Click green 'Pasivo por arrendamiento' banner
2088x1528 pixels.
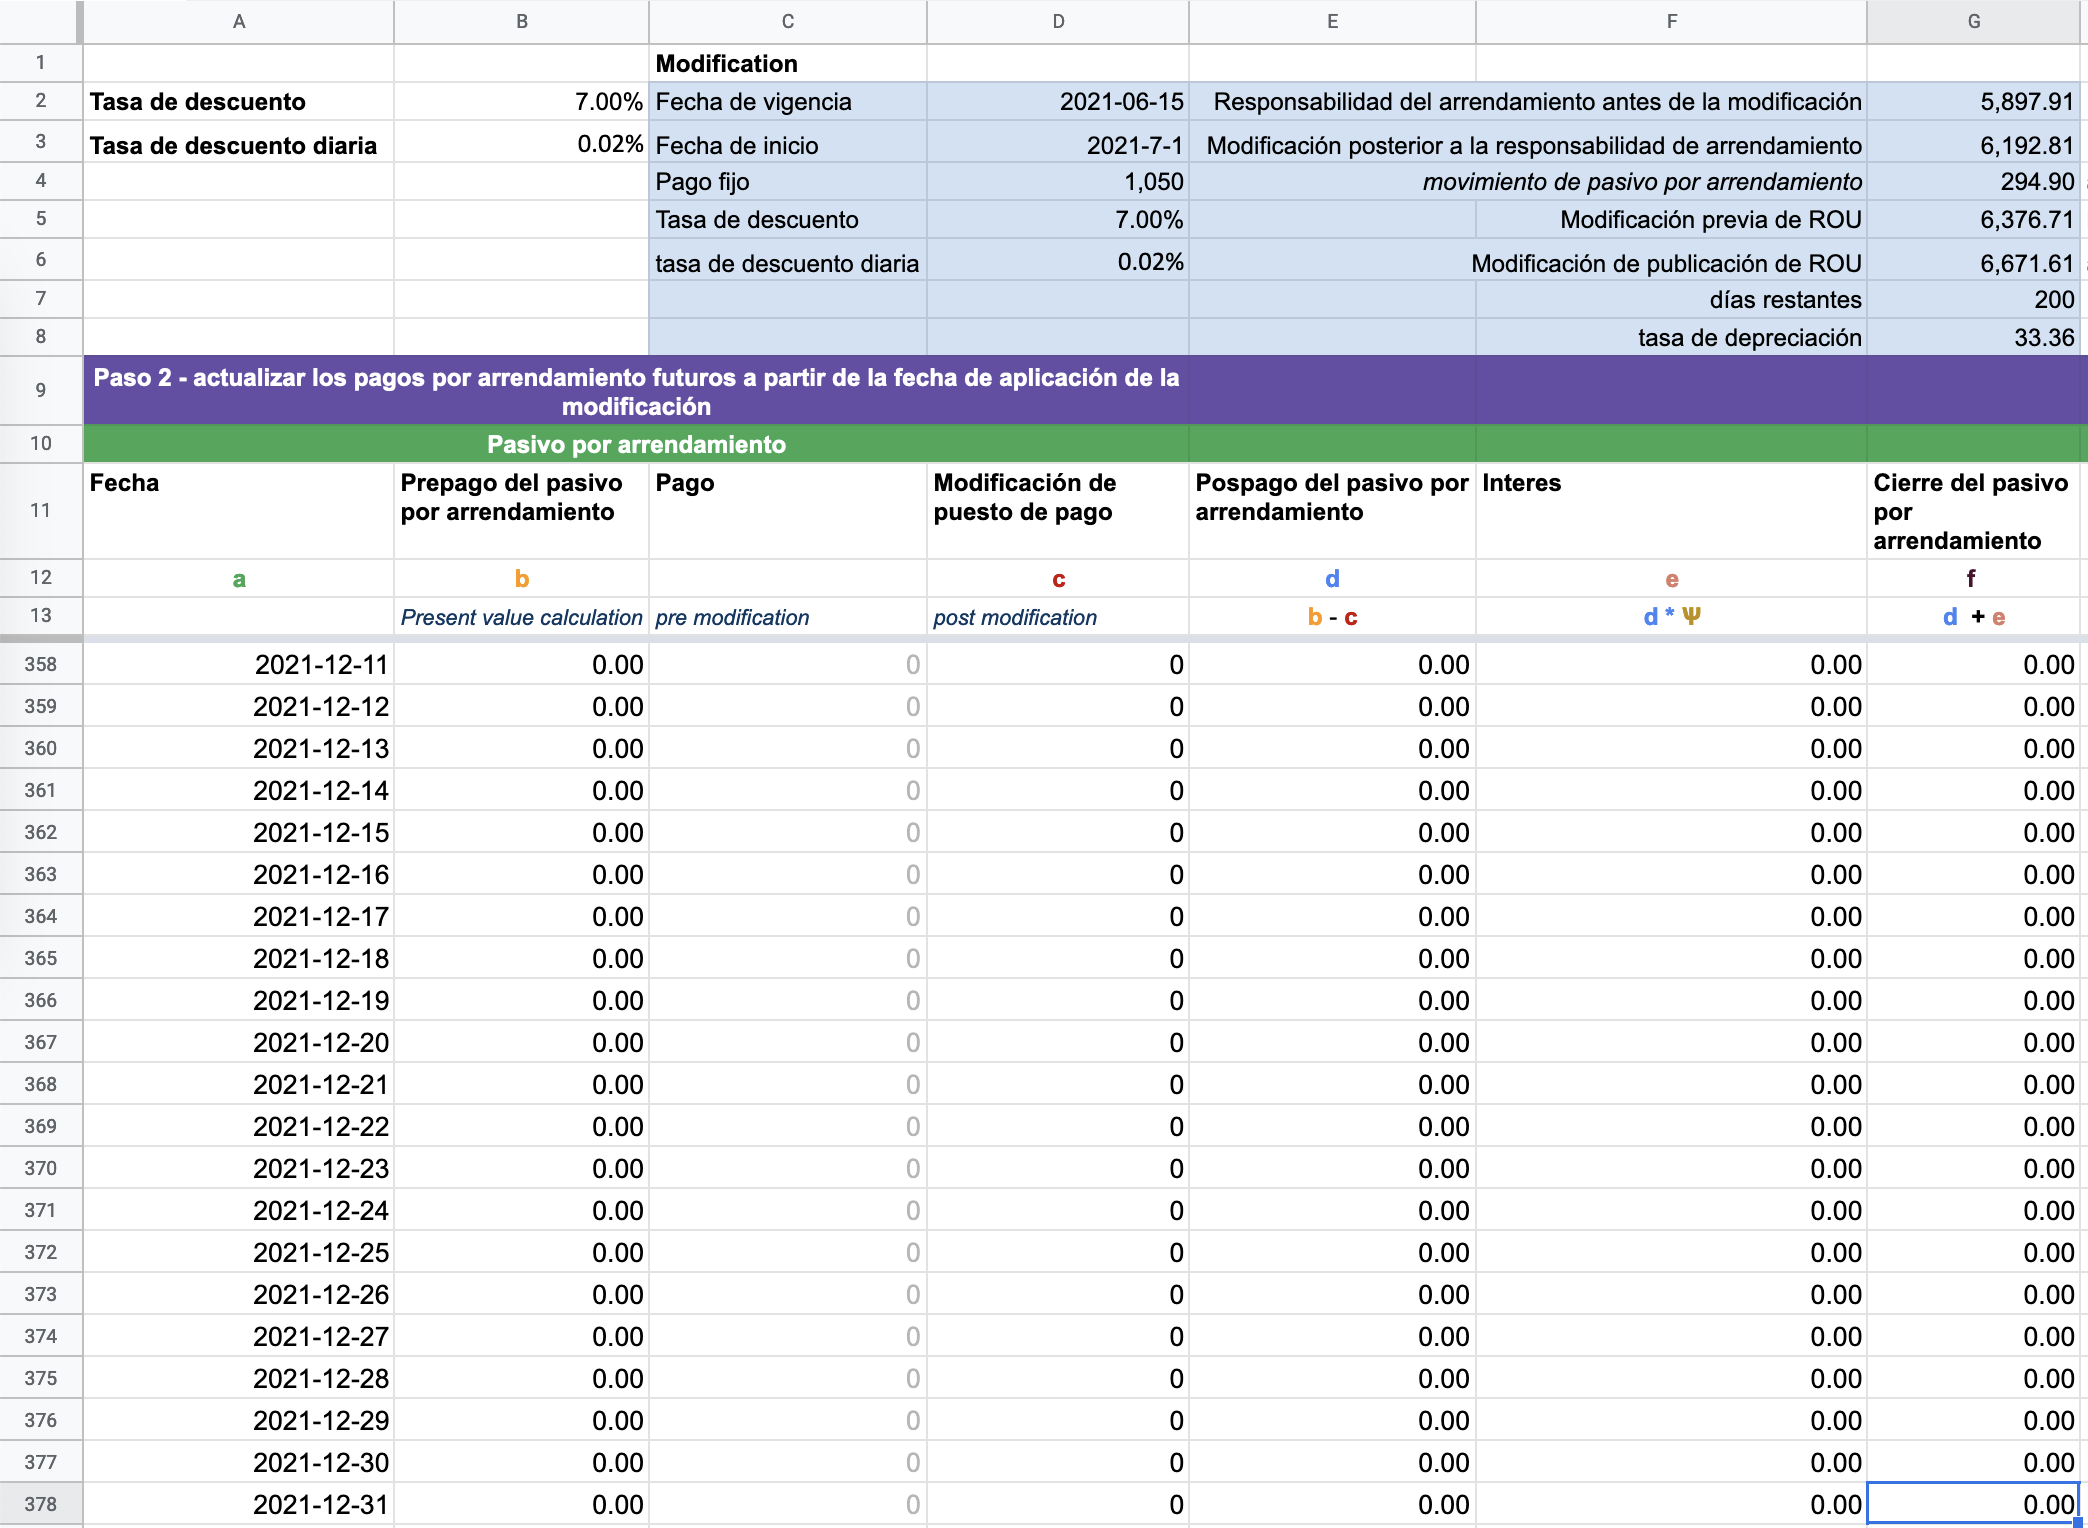point(636,444)
